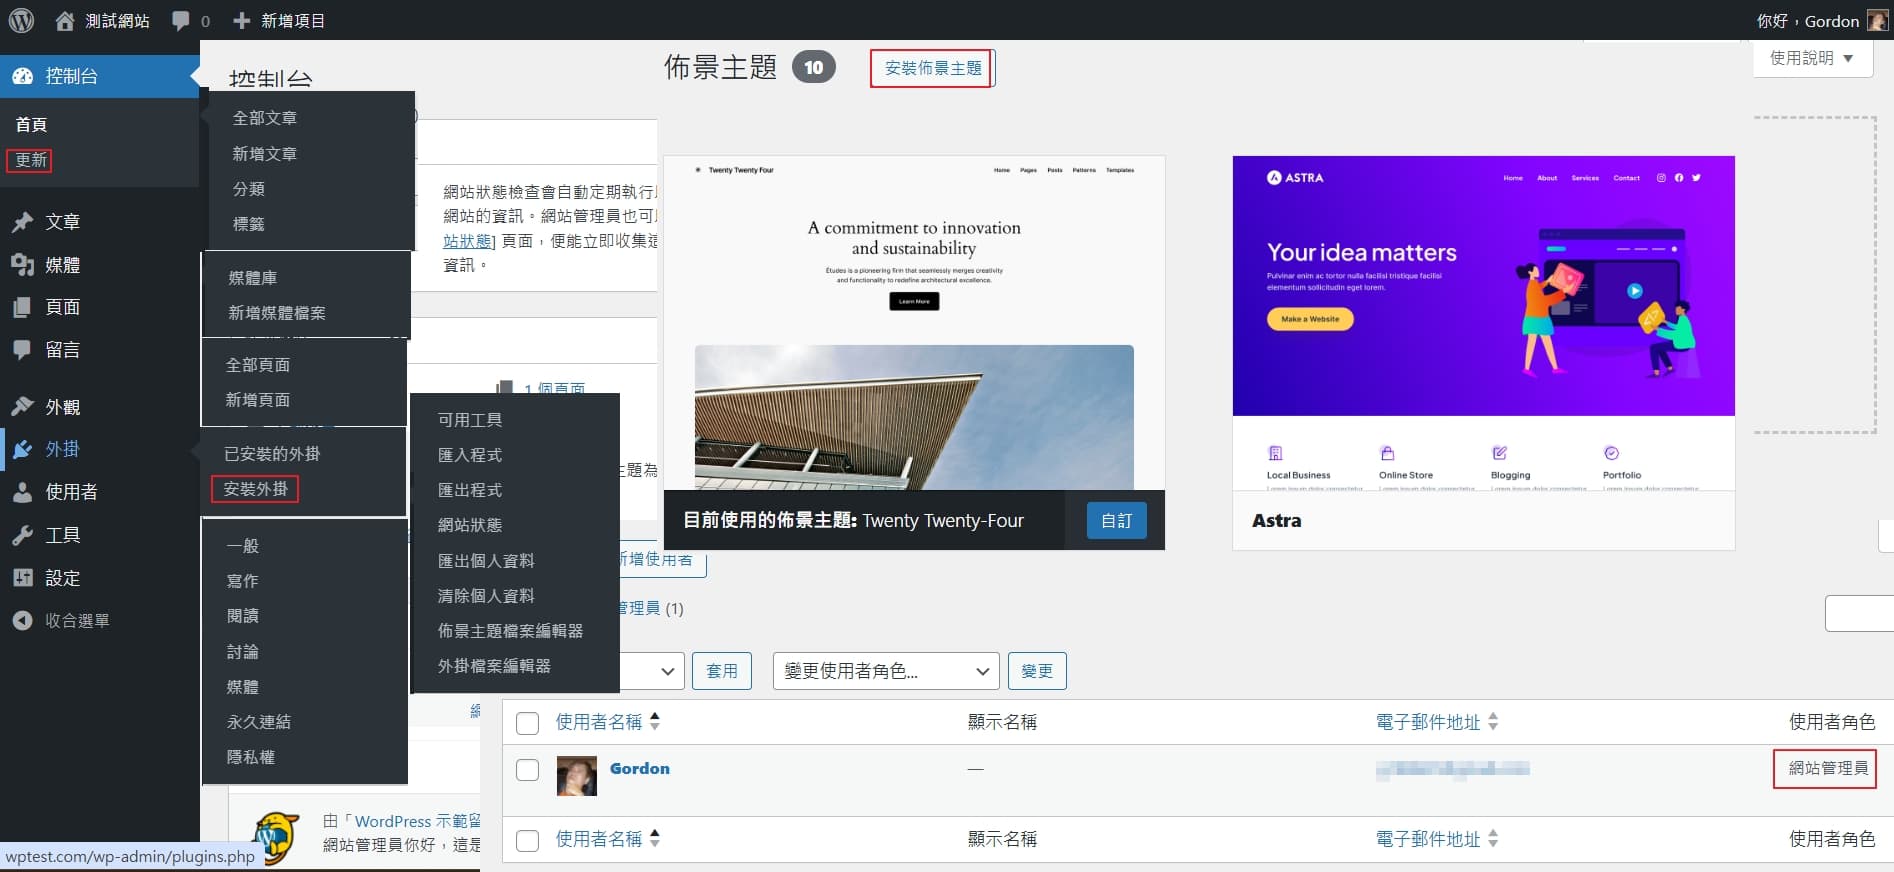Visit site via home icon
This screenshot has height=872, width=1894.
[65, 20]
